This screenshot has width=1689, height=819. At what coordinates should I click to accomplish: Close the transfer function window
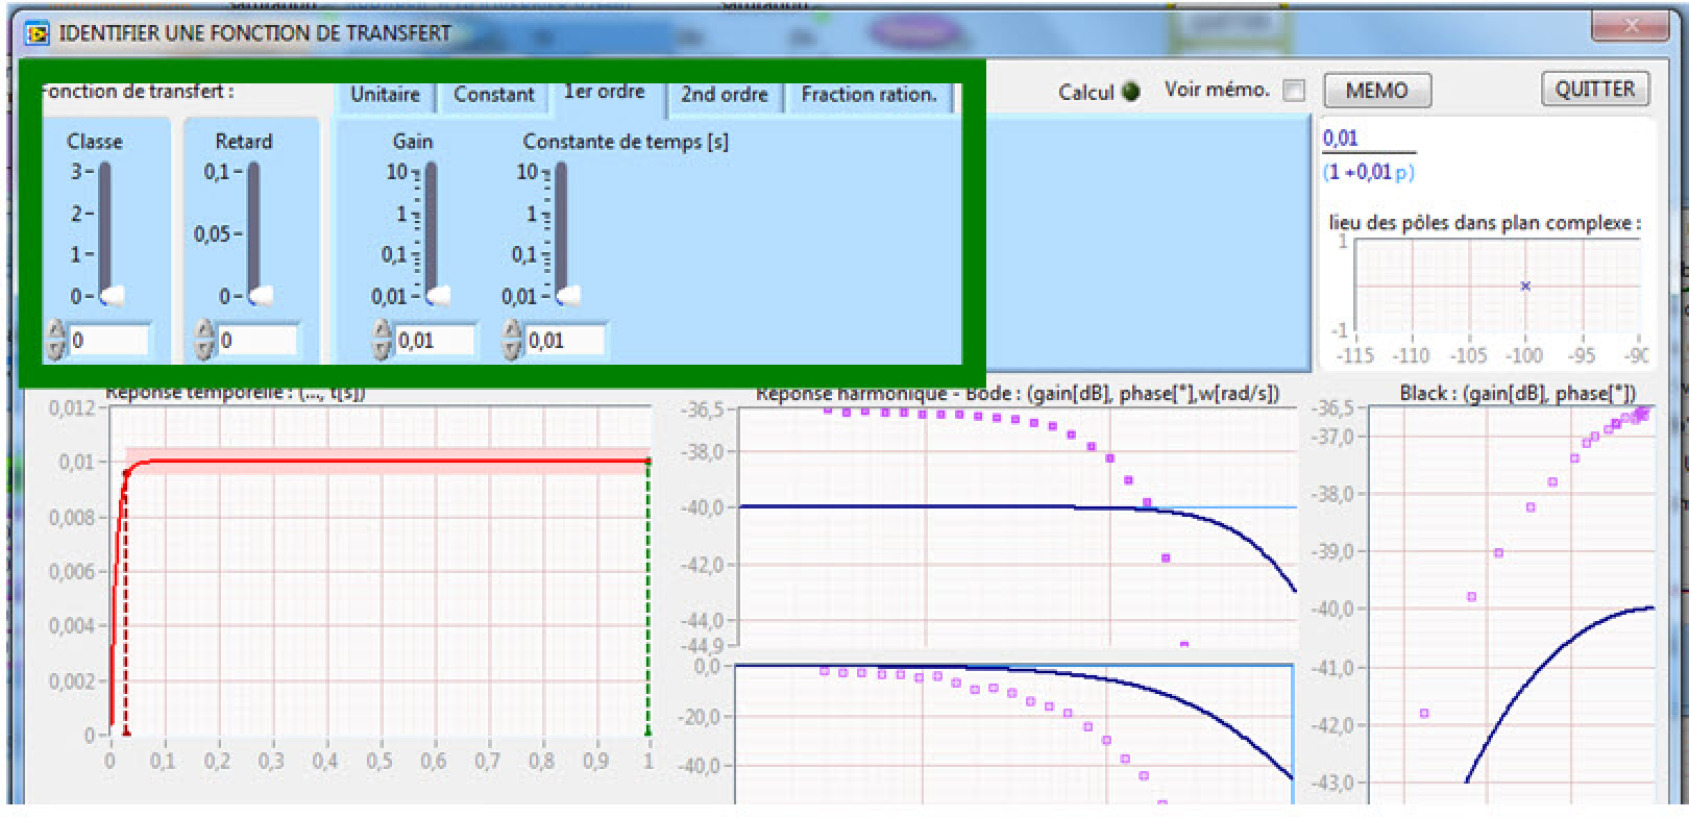point(1630,25)
